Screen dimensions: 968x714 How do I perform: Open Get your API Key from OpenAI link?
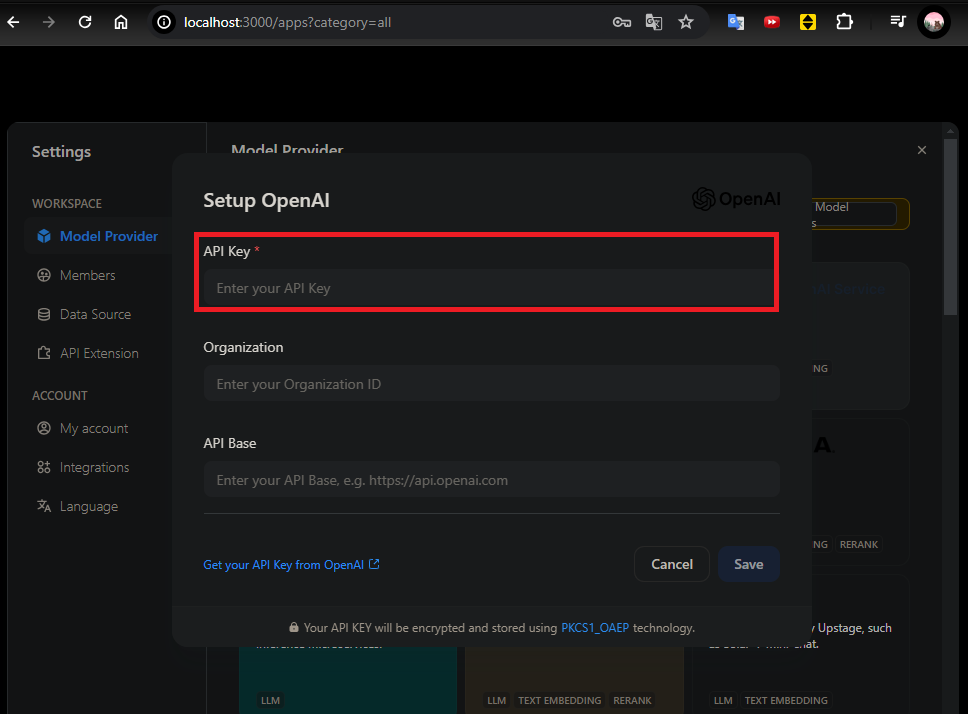pos(283,565)
